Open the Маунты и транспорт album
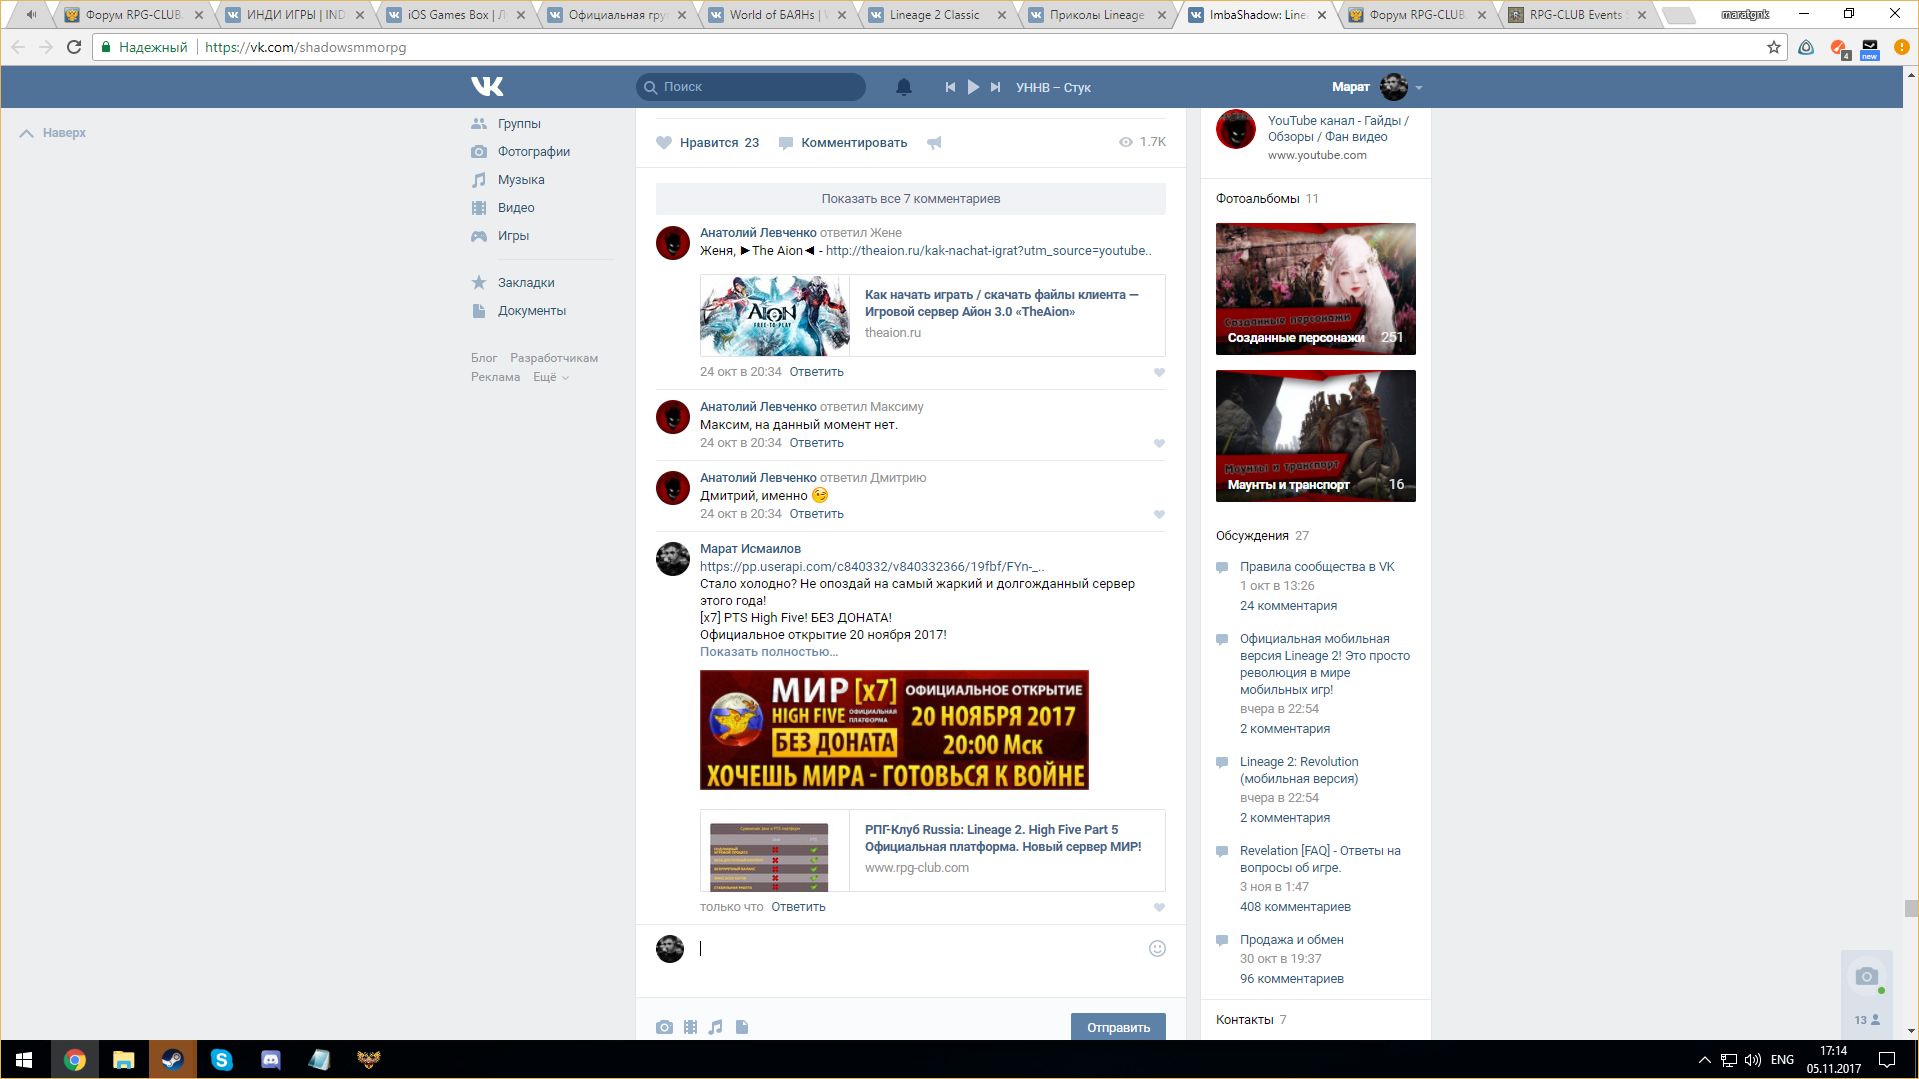 (x=1316, y=436)
